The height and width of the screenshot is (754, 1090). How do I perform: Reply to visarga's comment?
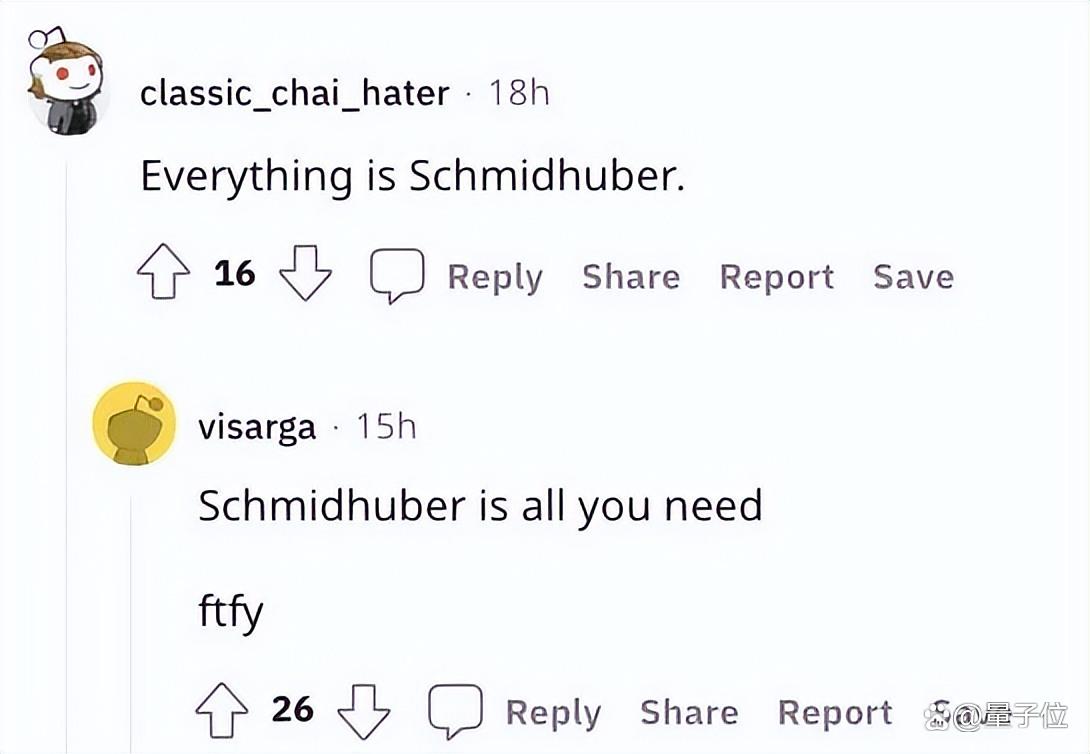click(x=553, y=713)
